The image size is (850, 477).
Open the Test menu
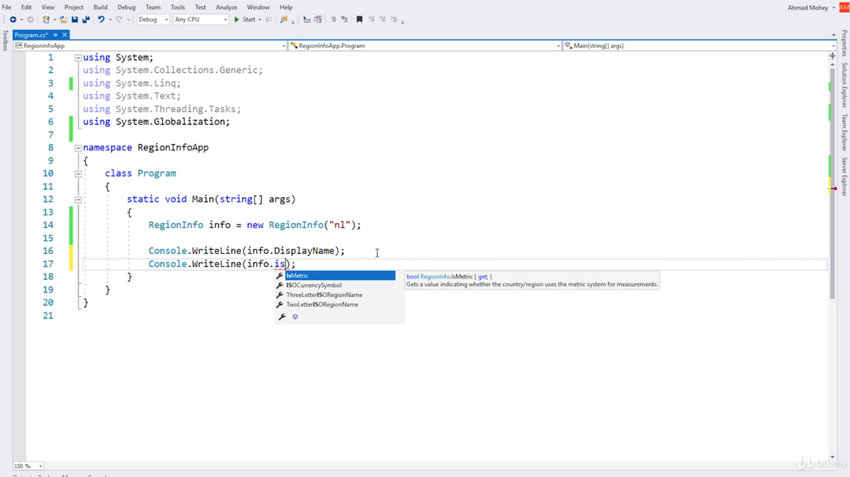click(200, 7)
